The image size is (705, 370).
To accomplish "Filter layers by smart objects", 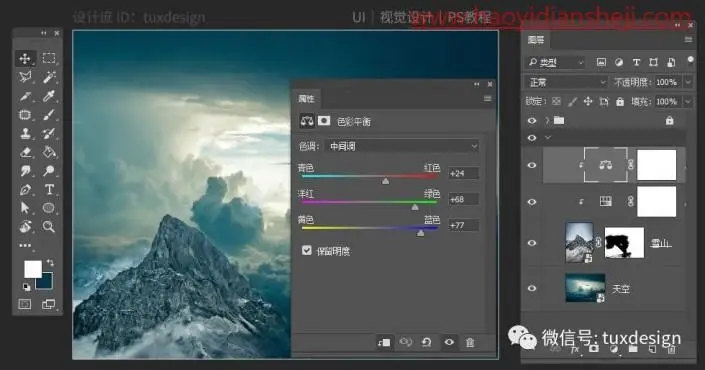I will coord(671,62).
